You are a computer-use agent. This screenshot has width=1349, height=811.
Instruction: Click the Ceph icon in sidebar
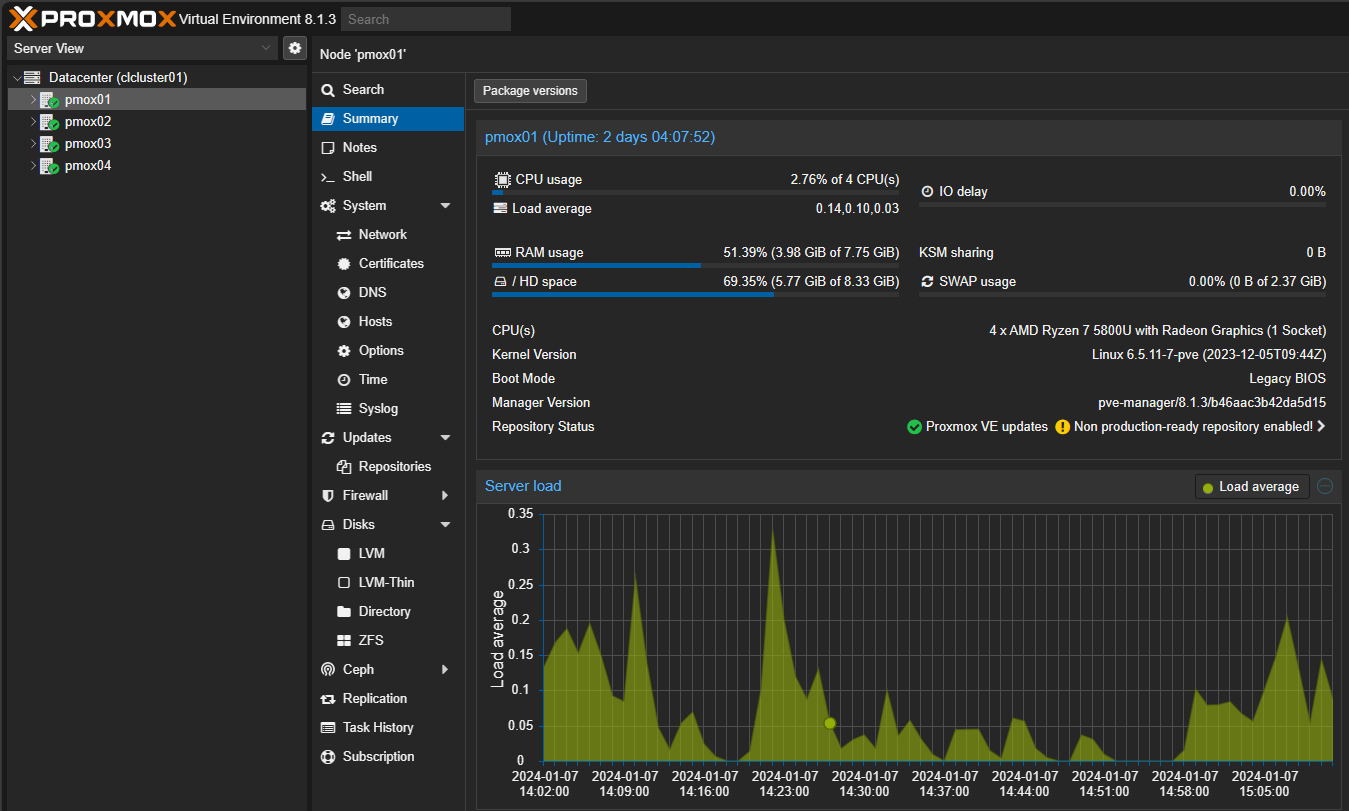327,670
